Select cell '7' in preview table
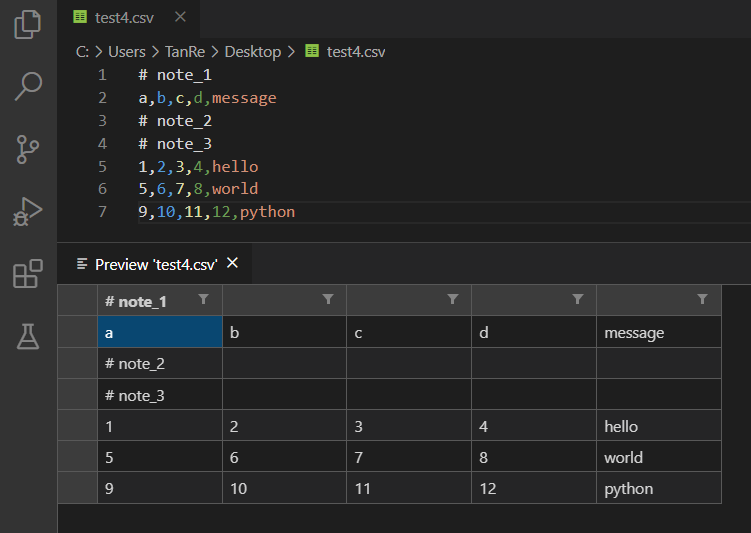751x533 pixels. coord(409,456)
